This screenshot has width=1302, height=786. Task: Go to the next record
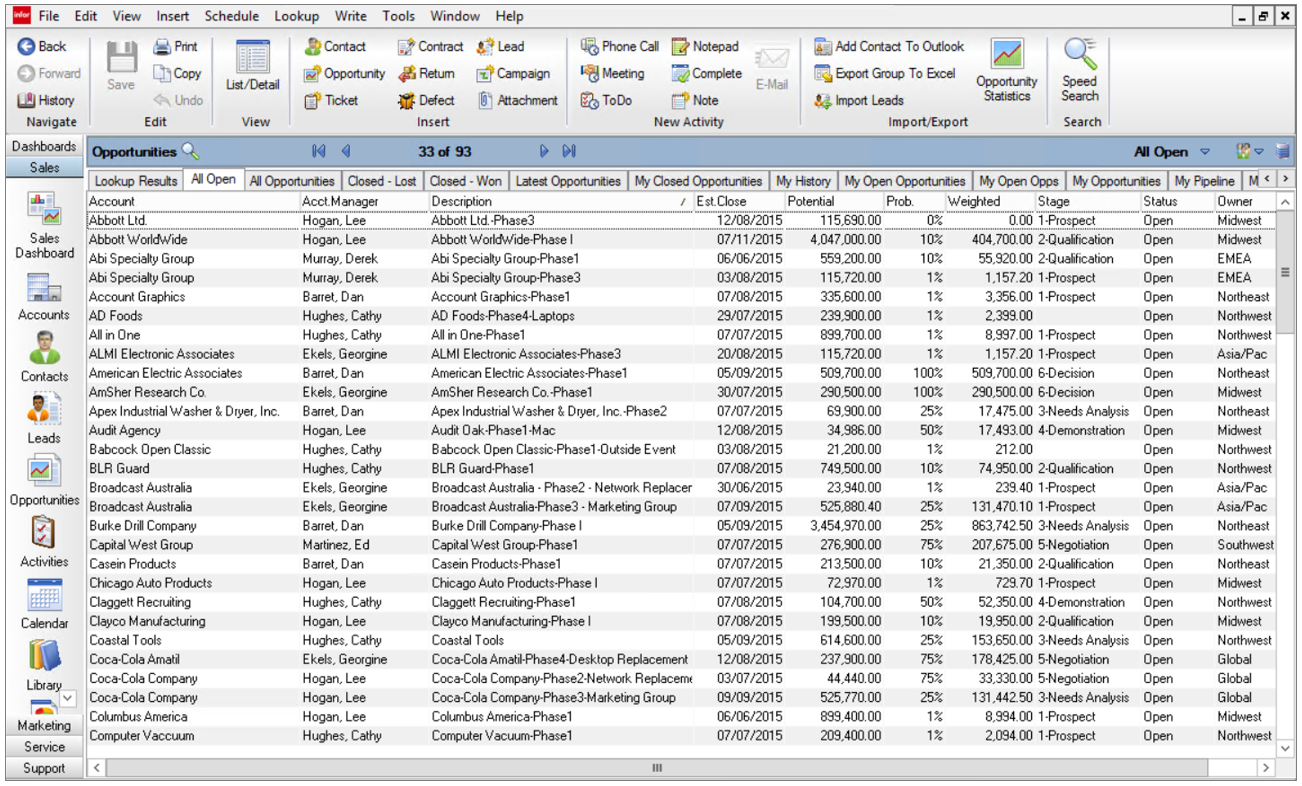click(x=544, y=152)
